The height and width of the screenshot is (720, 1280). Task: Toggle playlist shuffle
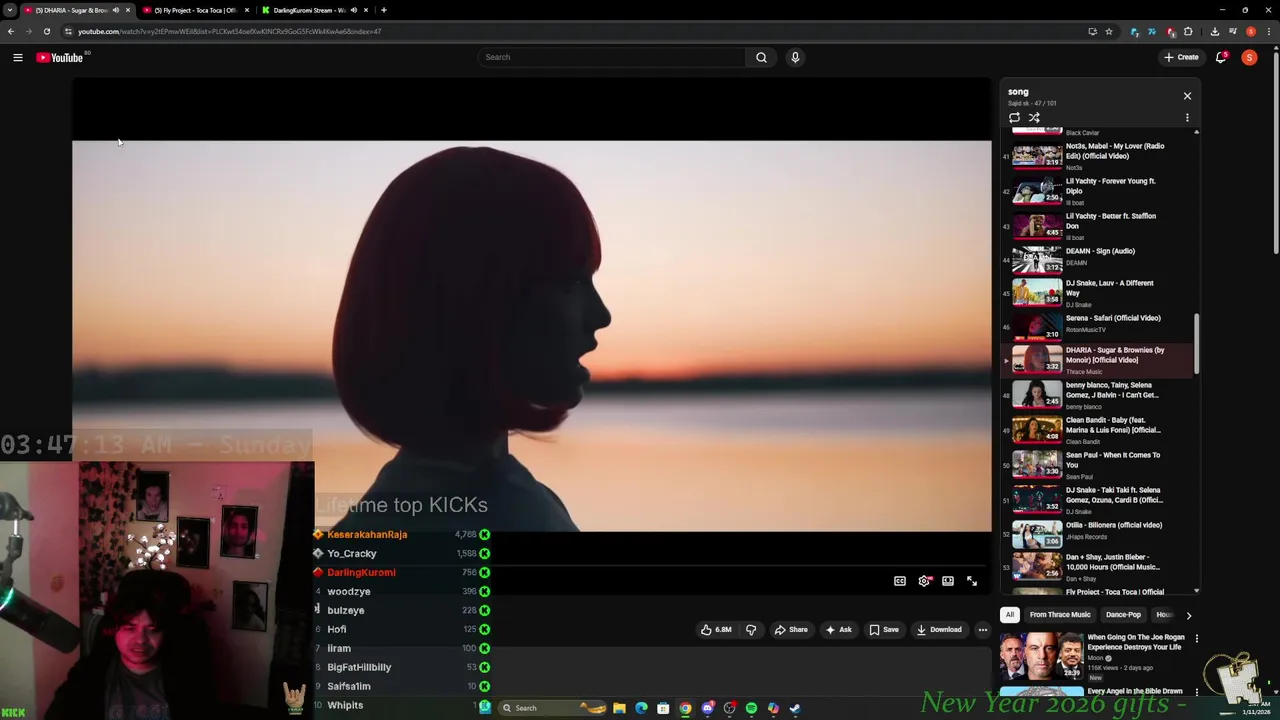pos(1034,118)
